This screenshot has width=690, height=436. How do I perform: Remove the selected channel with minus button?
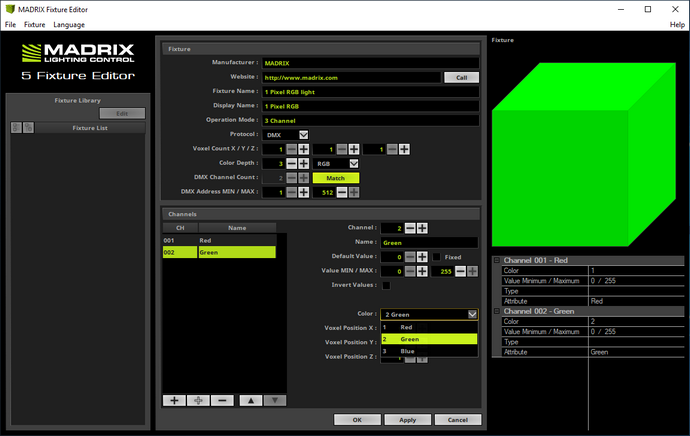tap(222, 400)
